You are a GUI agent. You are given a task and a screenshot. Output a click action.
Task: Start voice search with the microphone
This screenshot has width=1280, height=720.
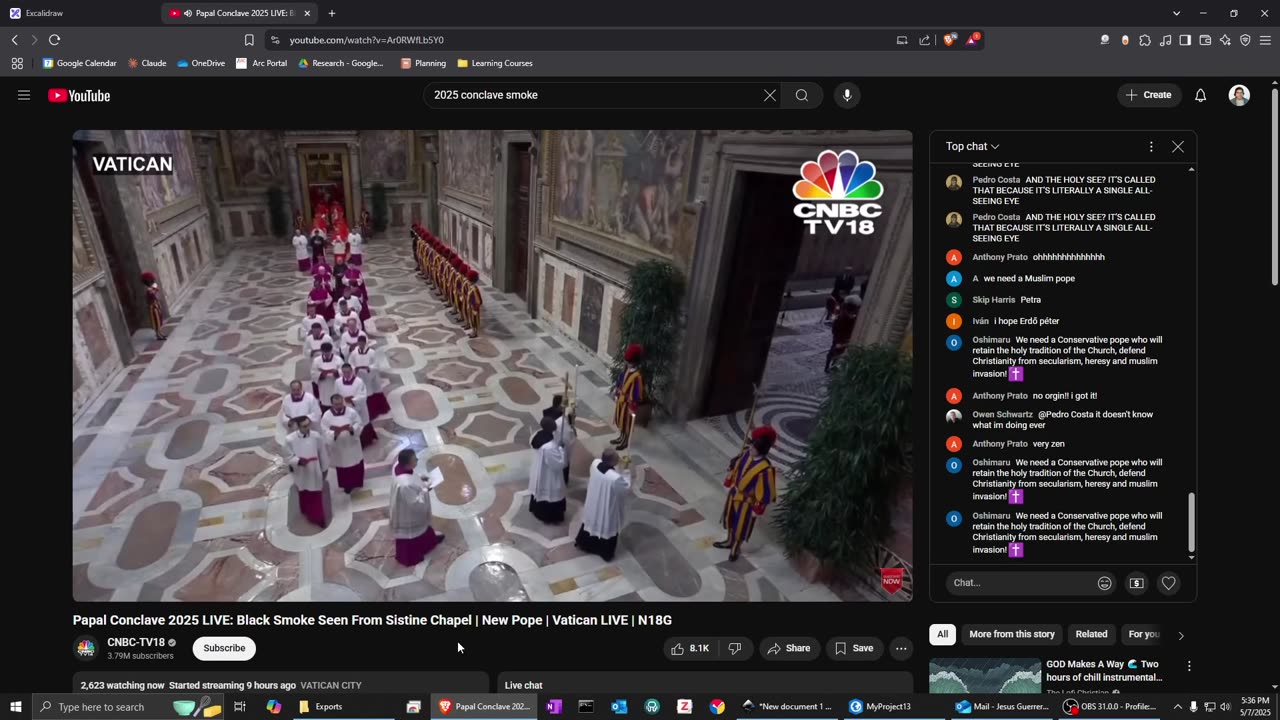pos(847,95)
